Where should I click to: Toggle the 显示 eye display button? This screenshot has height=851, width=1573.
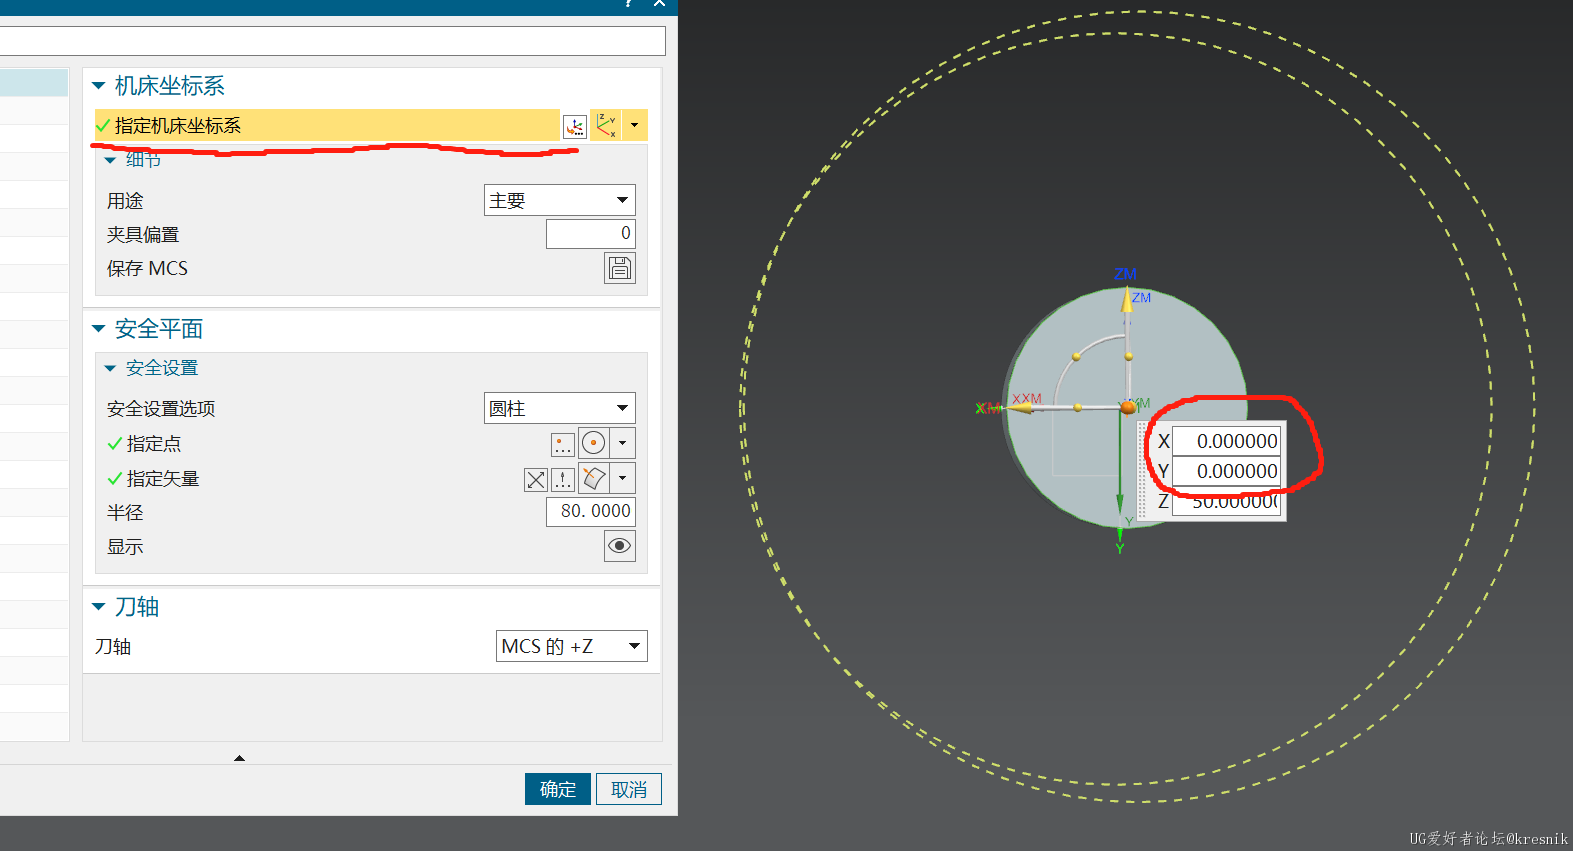pyautogui.click(x=620, y=546)
